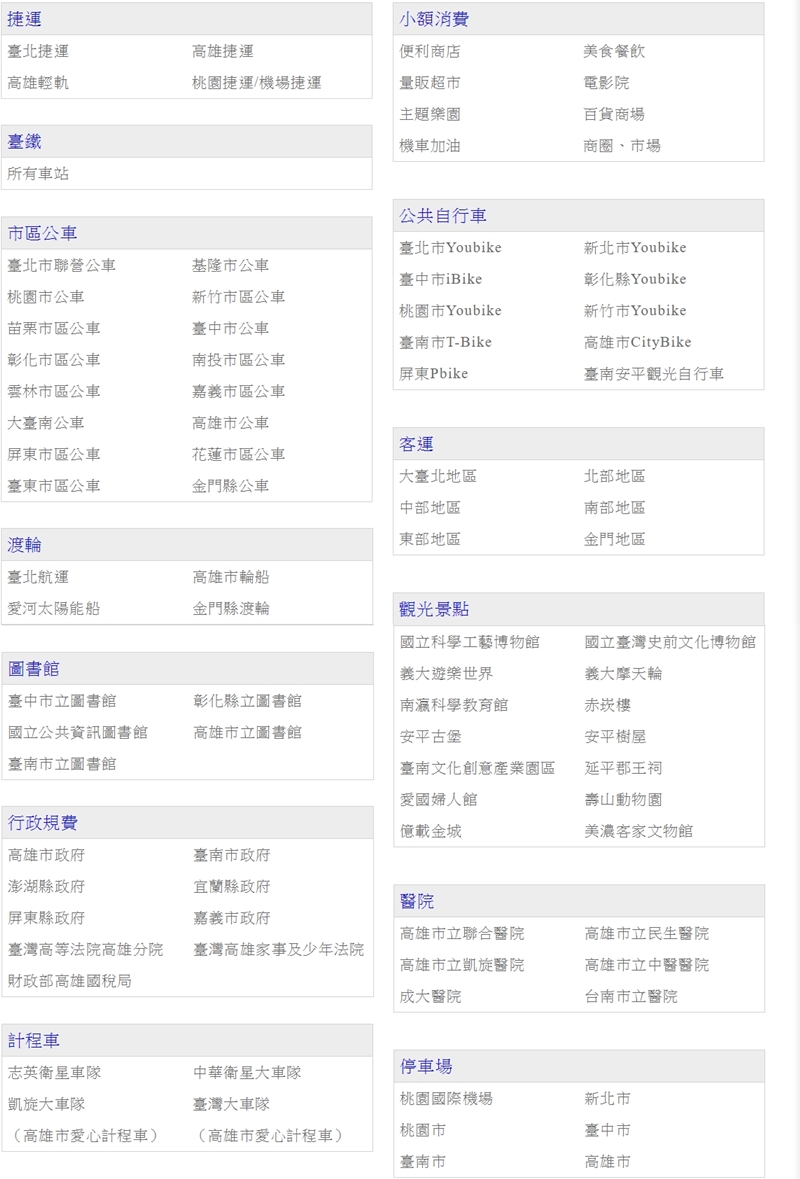
Task: Select 基隆市公車 link
Action: point(230,265)
